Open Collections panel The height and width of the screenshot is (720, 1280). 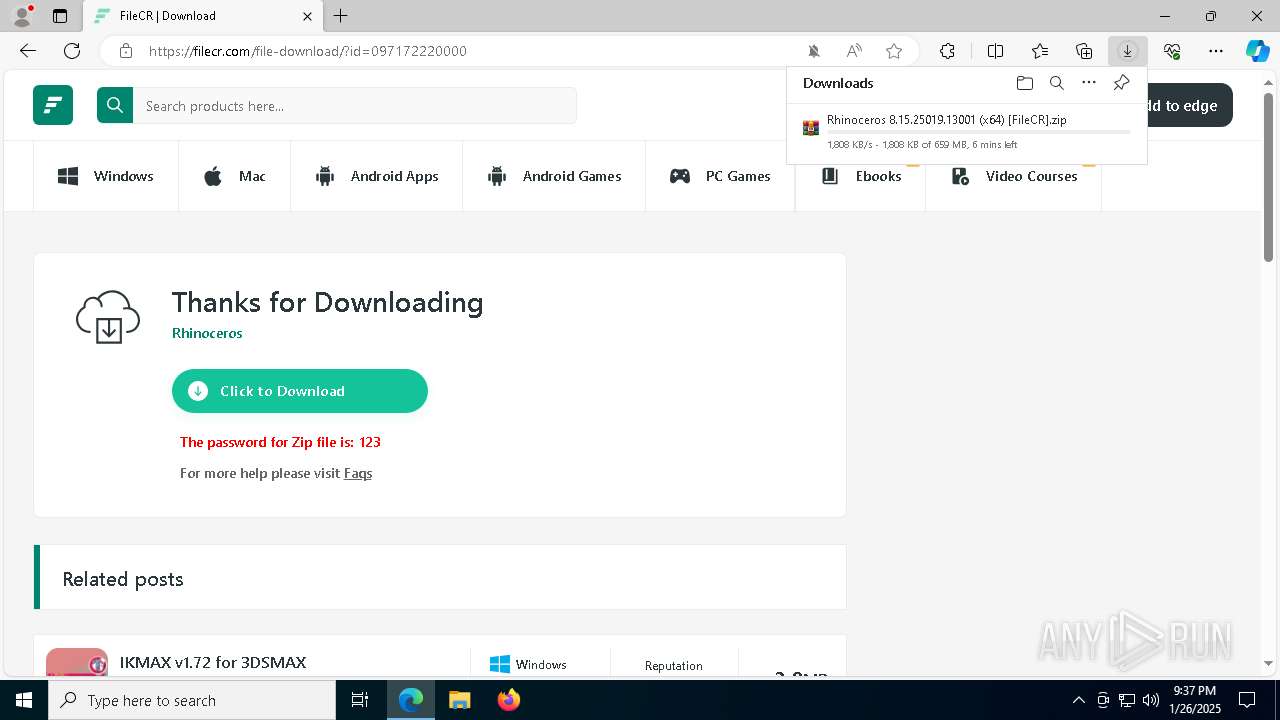click(x=1084, y=51)
